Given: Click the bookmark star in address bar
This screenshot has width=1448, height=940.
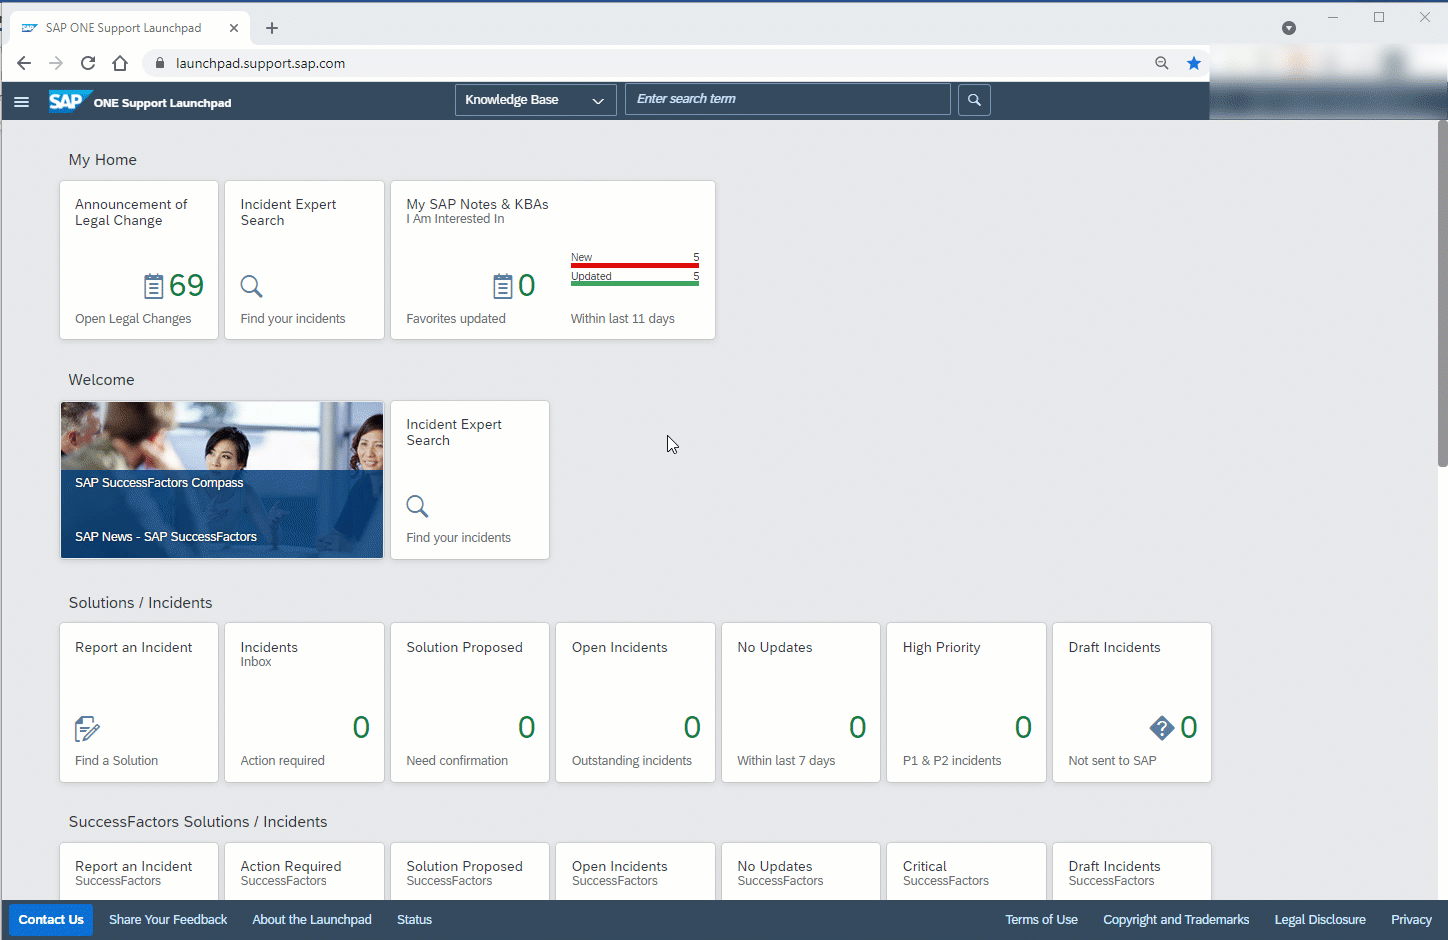Looking at the screenshot, I should pyautogui.click(x=1193, y=63).
